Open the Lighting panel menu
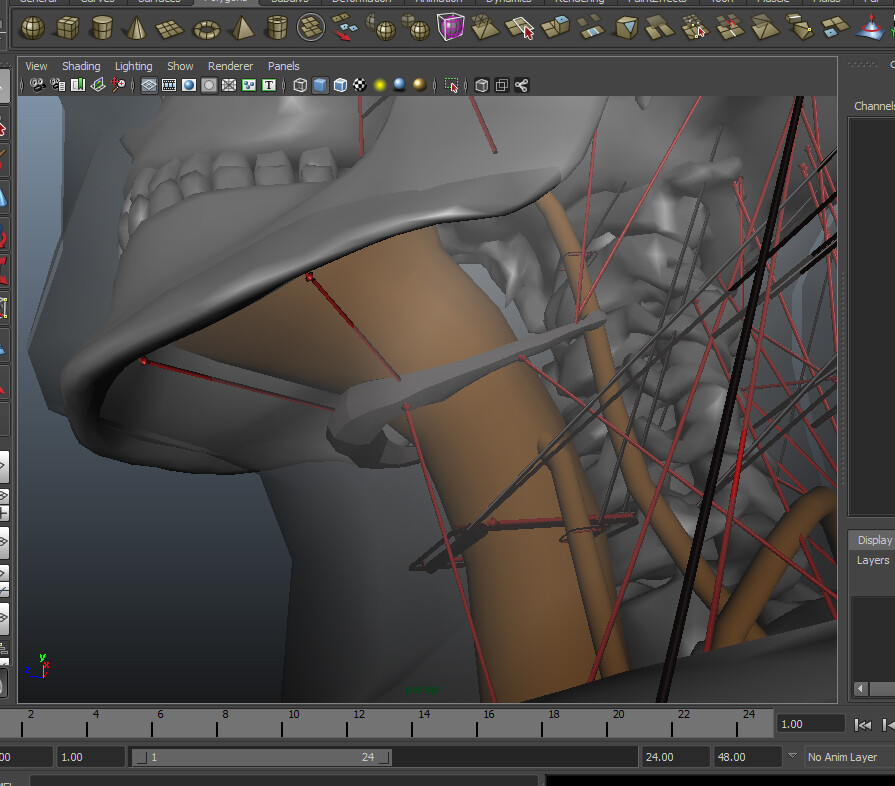 coord(133,66)
